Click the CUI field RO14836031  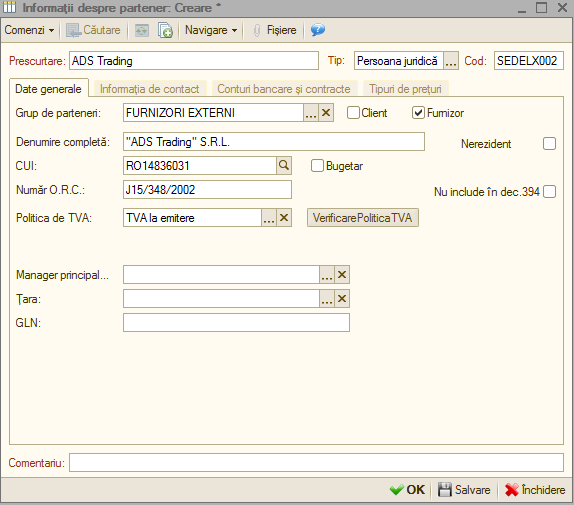200,165
